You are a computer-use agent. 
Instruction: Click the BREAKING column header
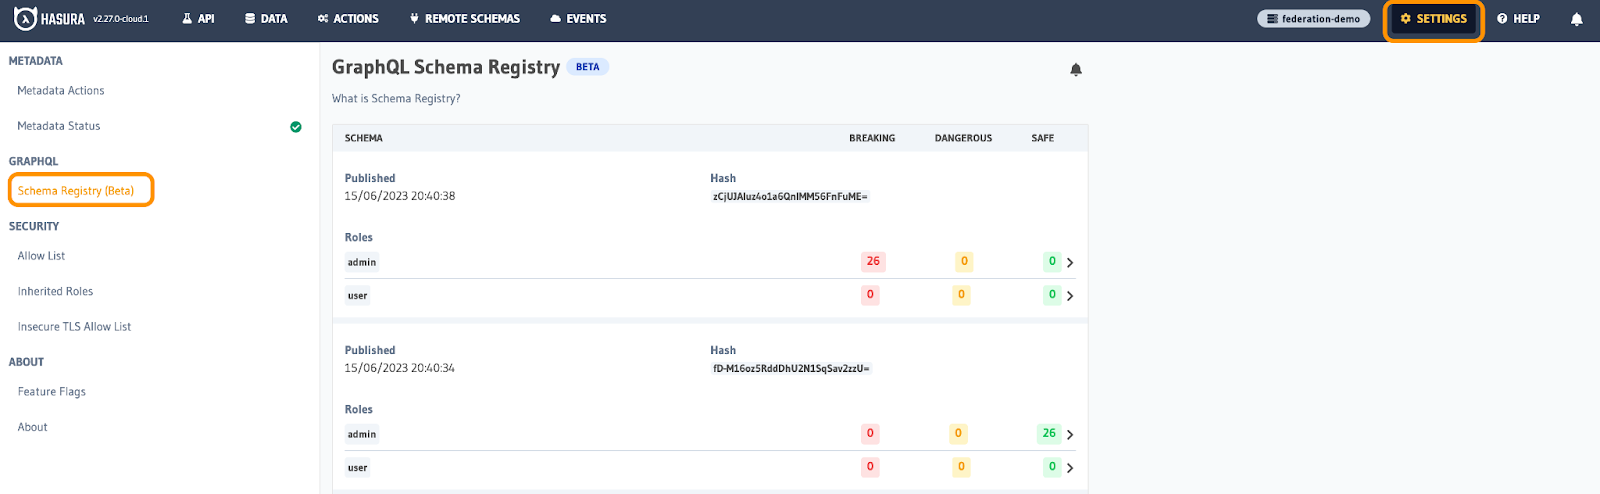pyautogui.click(x=872, y=139)
